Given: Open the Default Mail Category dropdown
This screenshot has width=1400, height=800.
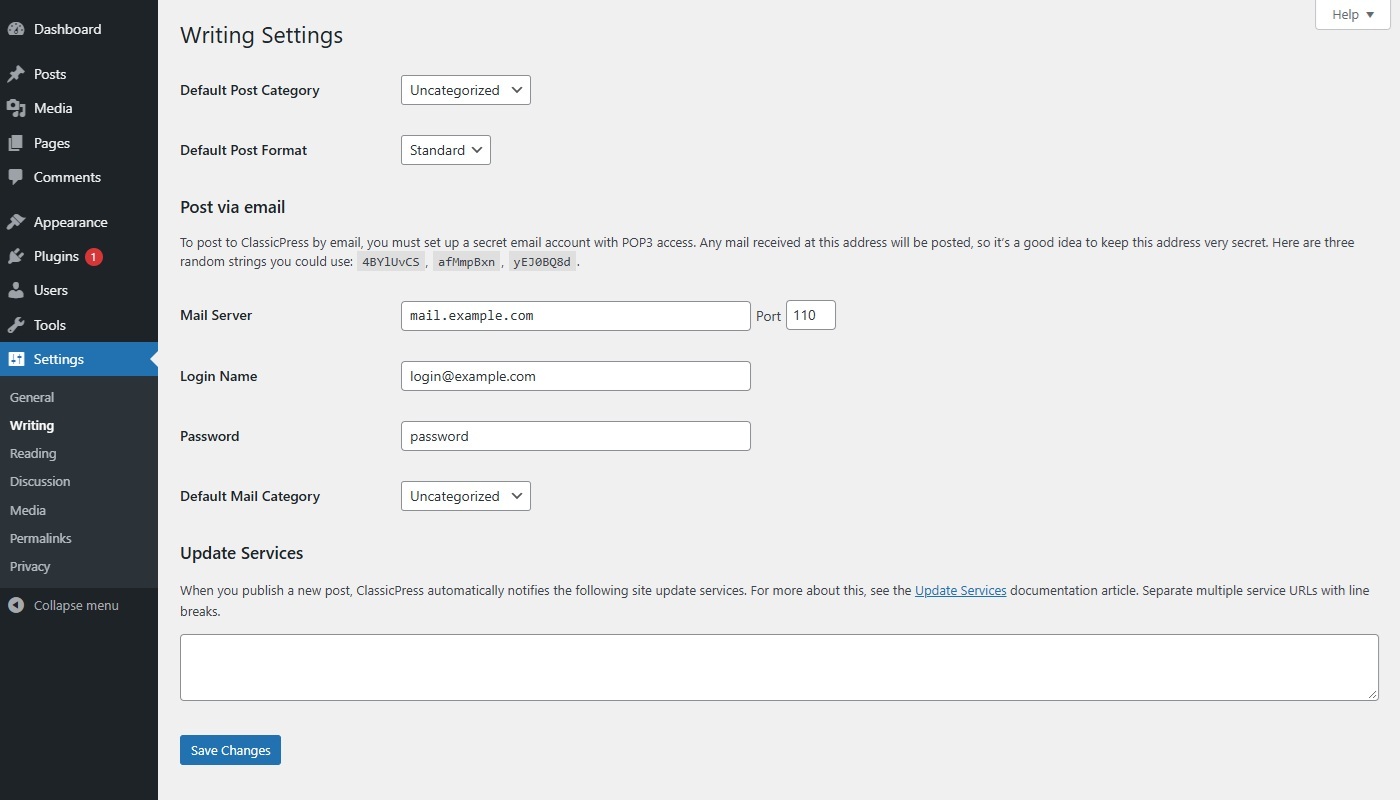Looking at the screenshot, I should coord(466,496).
